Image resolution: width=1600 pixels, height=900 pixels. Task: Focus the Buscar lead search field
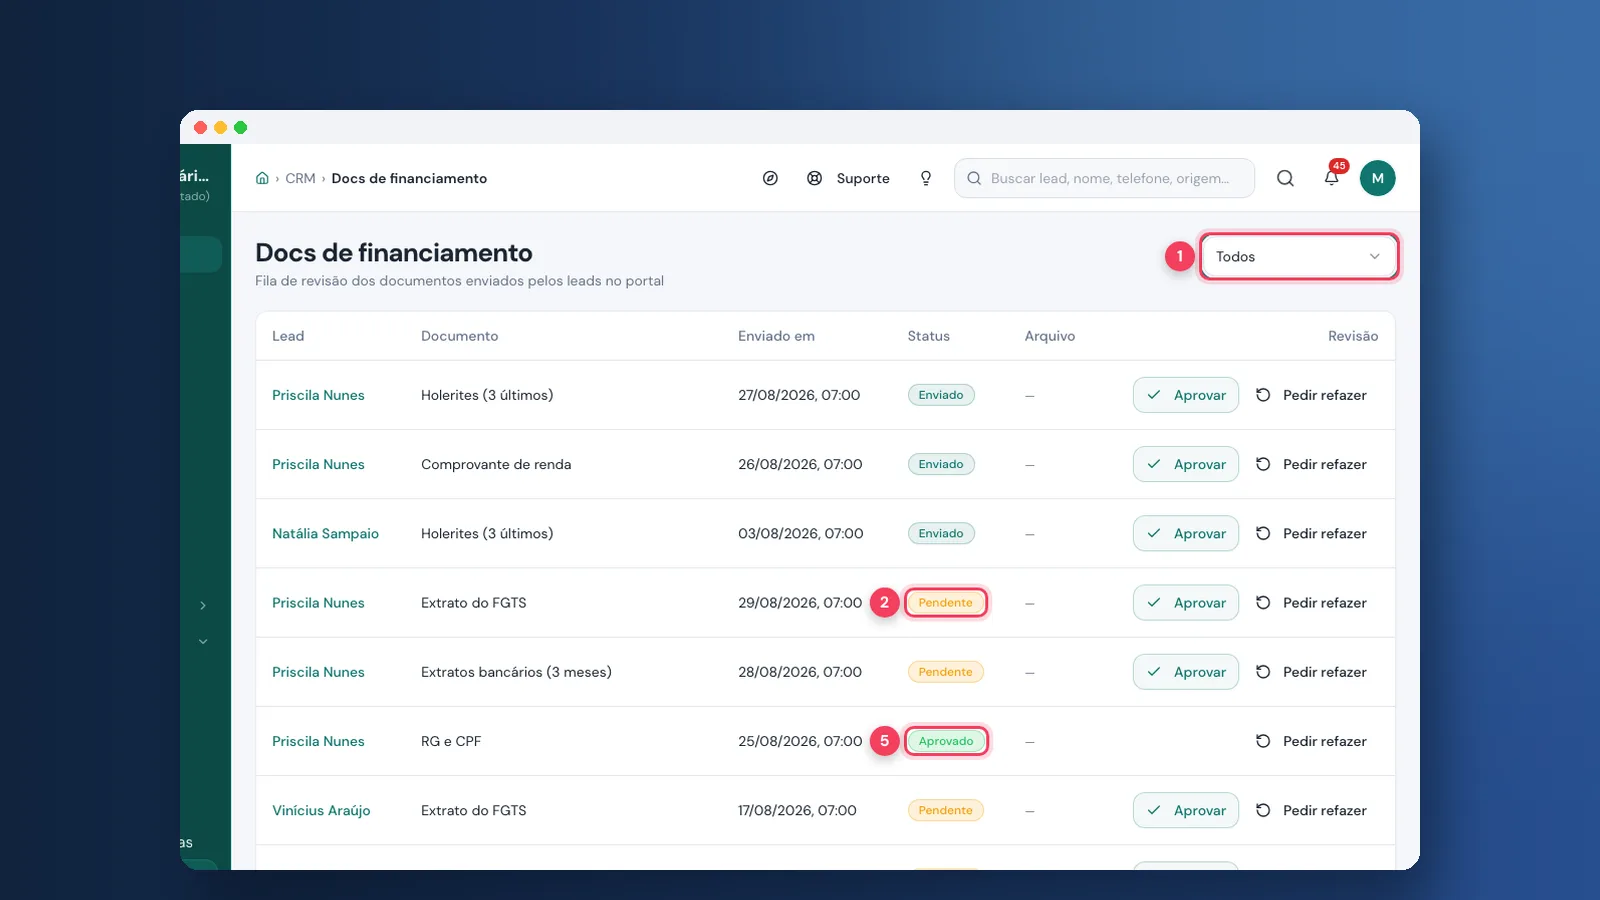[x=1104, y=178]
